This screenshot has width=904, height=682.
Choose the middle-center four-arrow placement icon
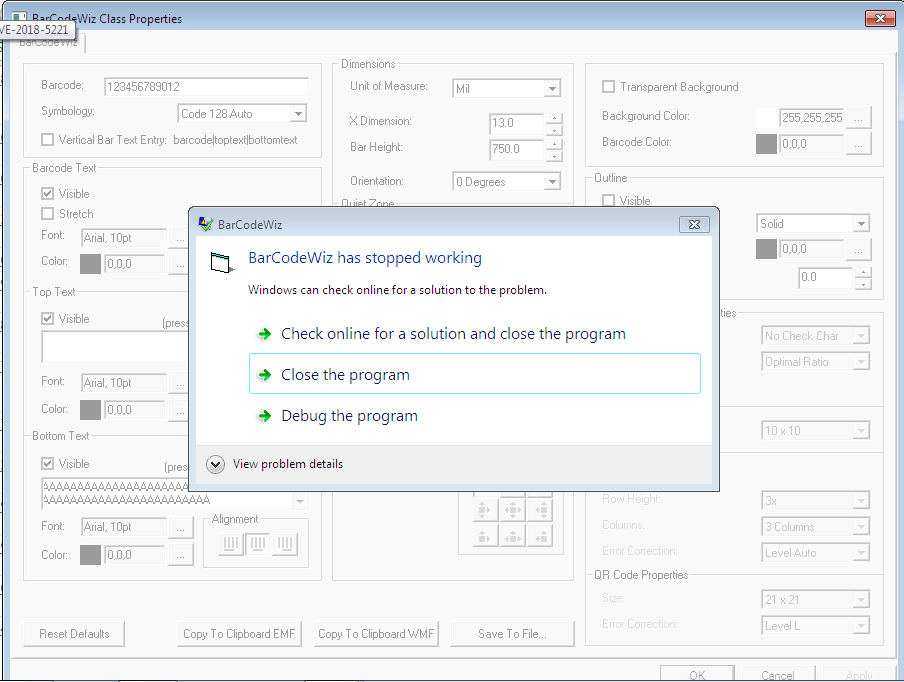(x=513, y=510)
